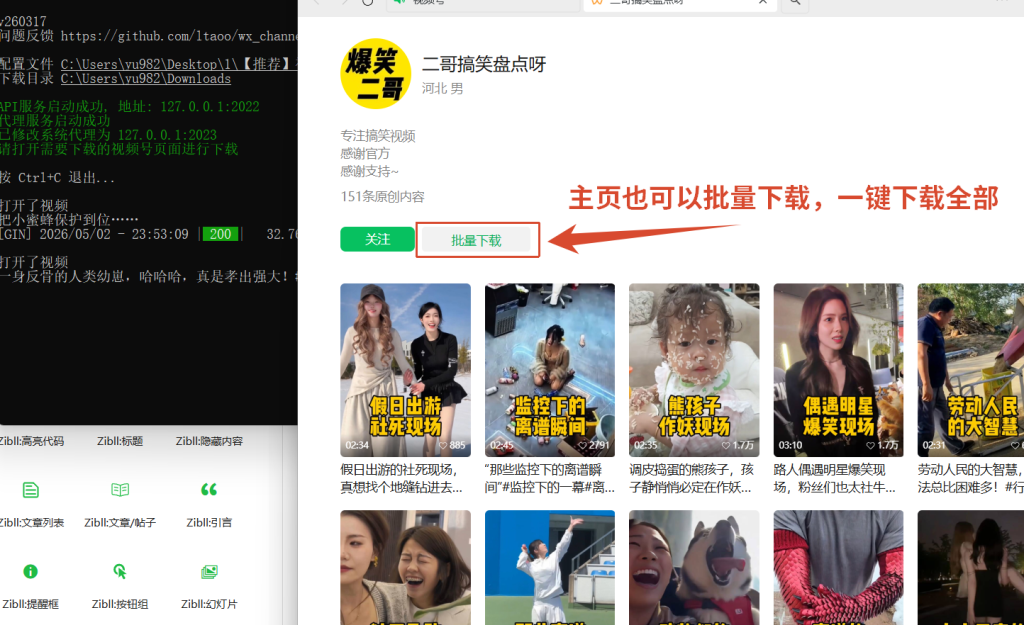Click terminal line 把小蜜蜂保护到位

point(69,219)
